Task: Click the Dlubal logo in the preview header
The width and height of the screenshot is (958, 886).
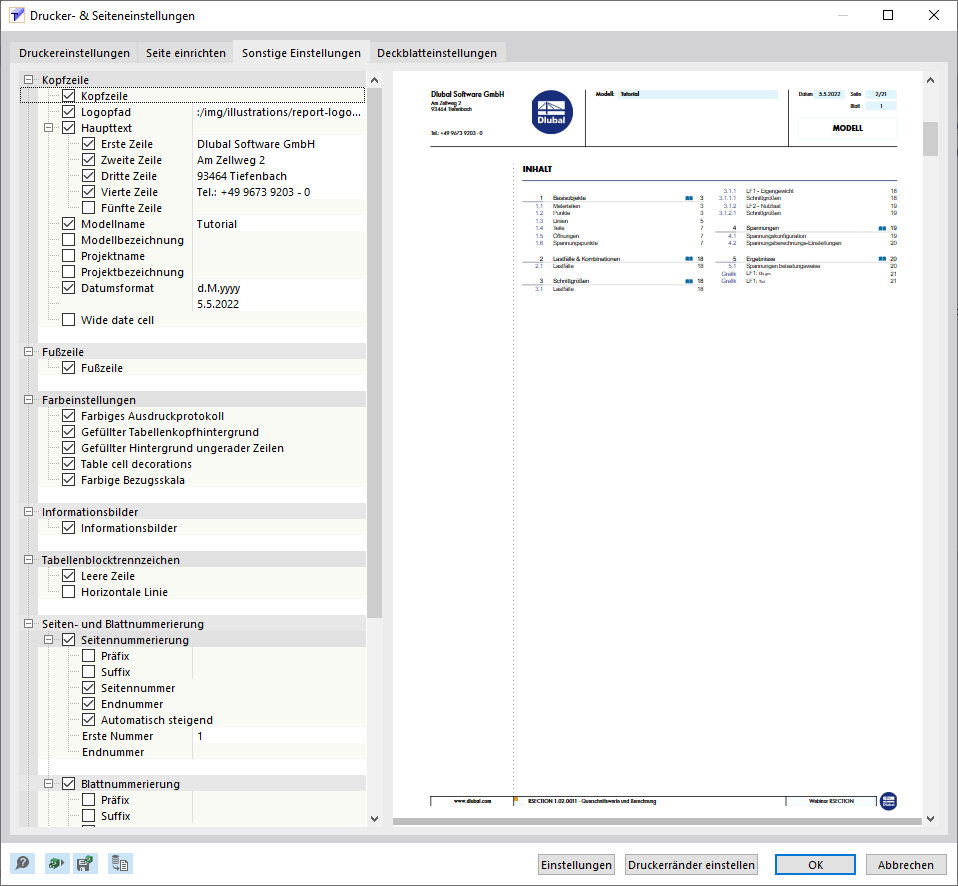Action: [x=552, y=112]
